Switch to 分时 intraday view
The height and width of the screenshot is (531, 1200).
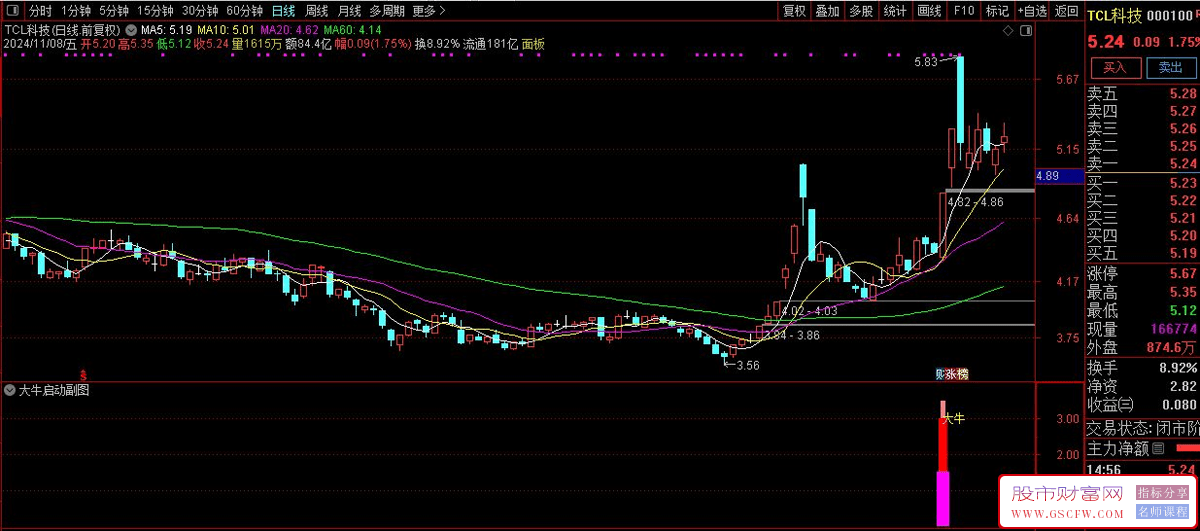[x=41, y=11]
